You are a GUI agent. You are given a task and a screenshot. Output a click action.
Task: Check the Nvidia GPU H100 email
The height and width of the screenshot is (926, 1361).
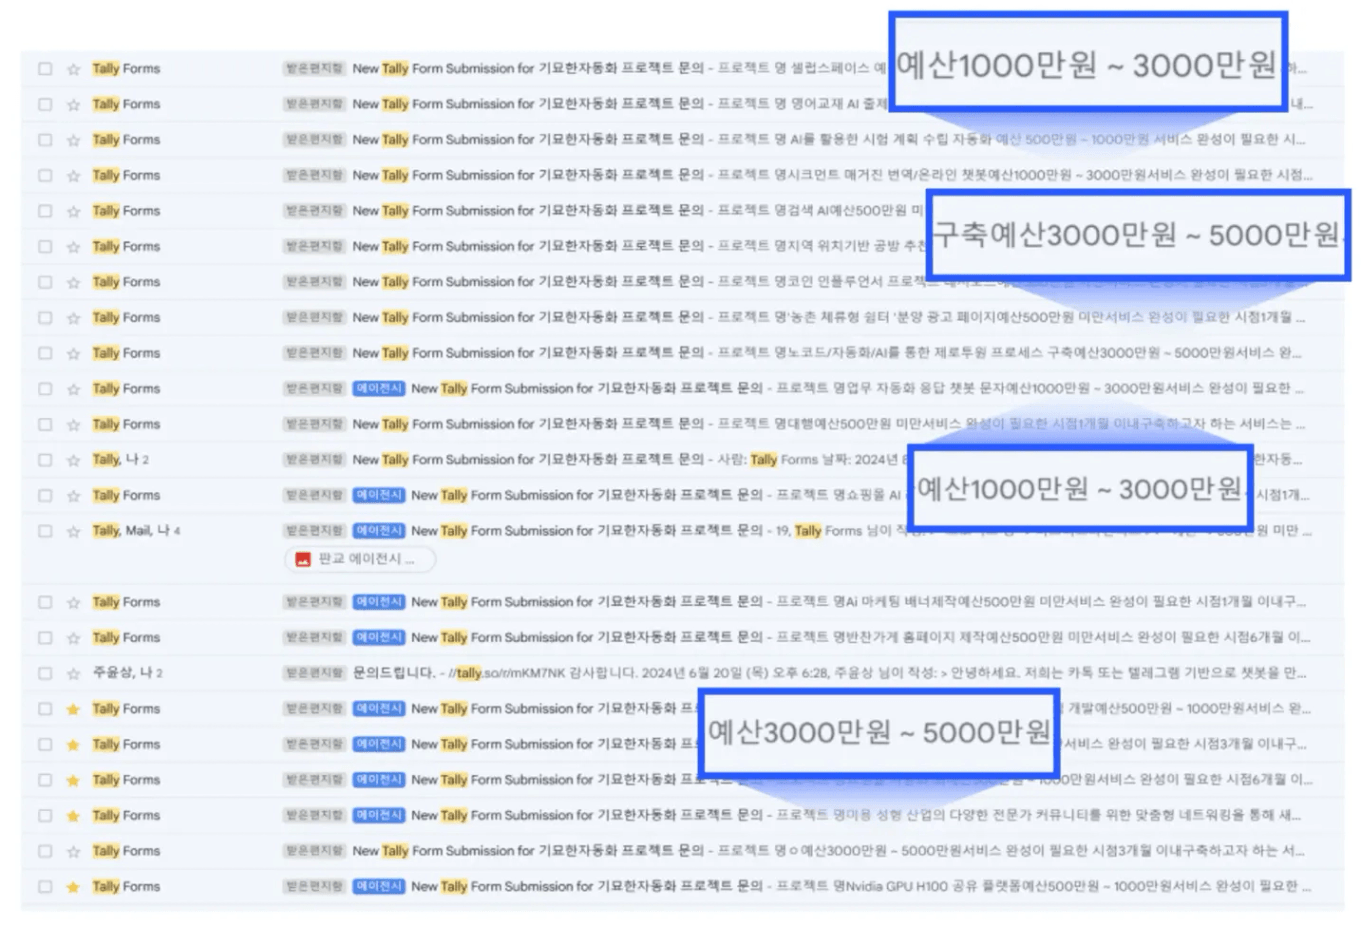click(45, 887)
